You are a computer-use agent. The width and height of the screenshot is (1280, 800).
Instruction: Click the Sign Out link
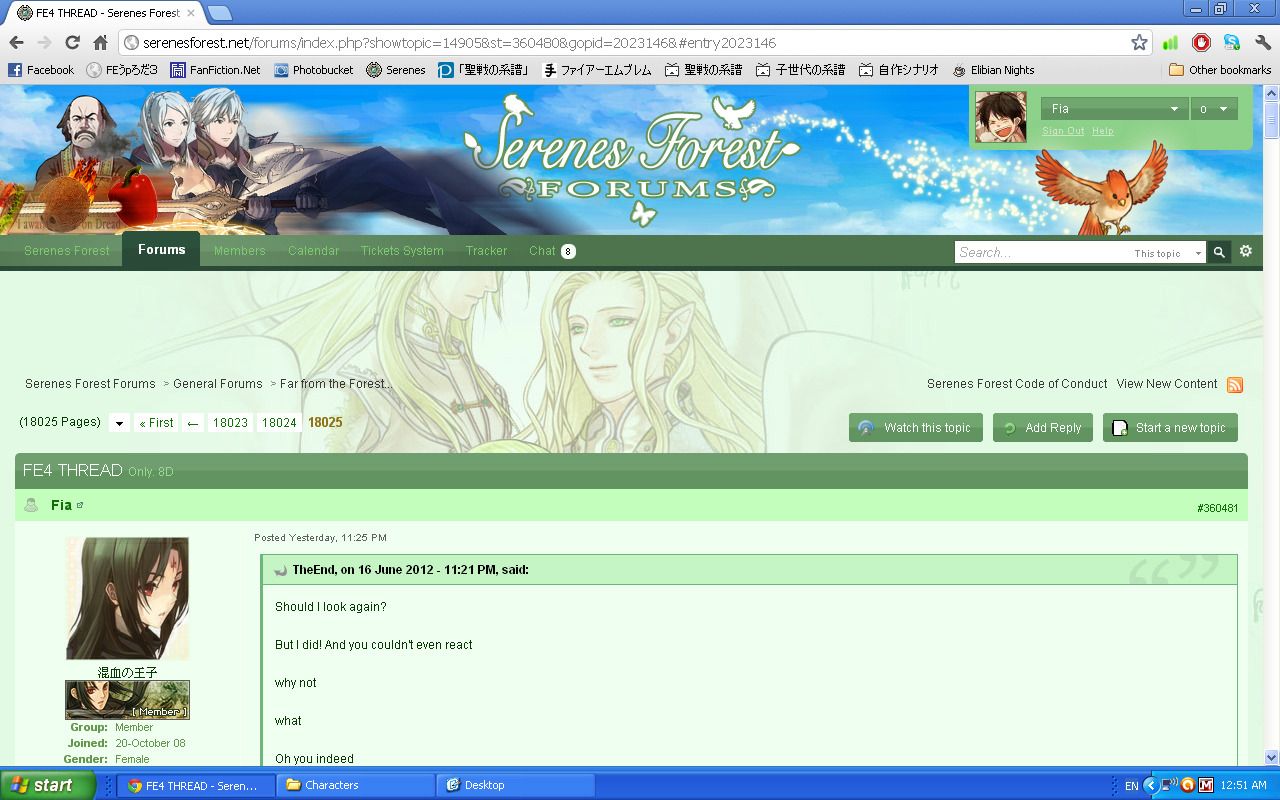pyautogui.click(x=1062, y=131)
